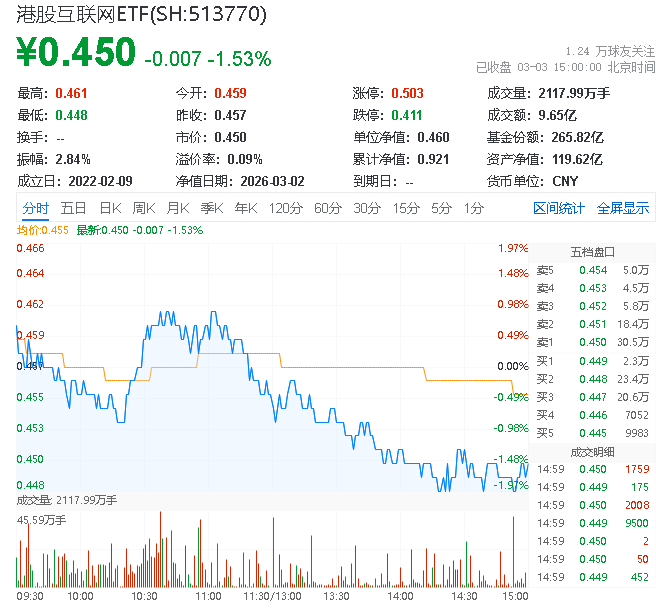The width and height of the screenshot is (656, 615).
Task: Select the 买1 order row at 0.449
Action: pyautogui.click(x=592, y=360)
